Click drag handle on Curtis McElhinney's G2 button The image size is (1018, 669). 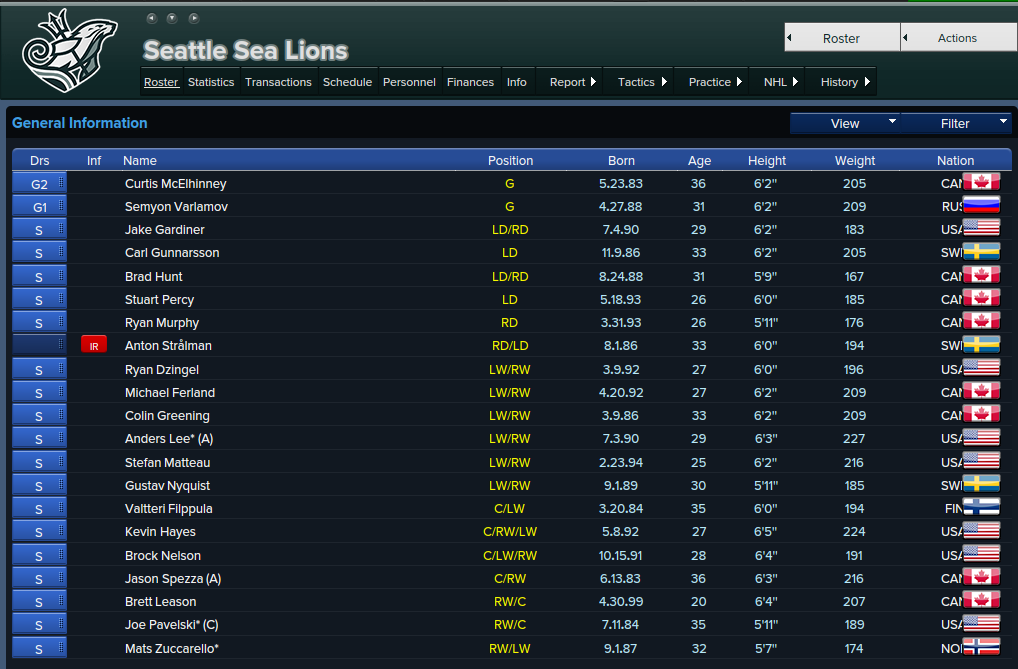coord(61,183)
